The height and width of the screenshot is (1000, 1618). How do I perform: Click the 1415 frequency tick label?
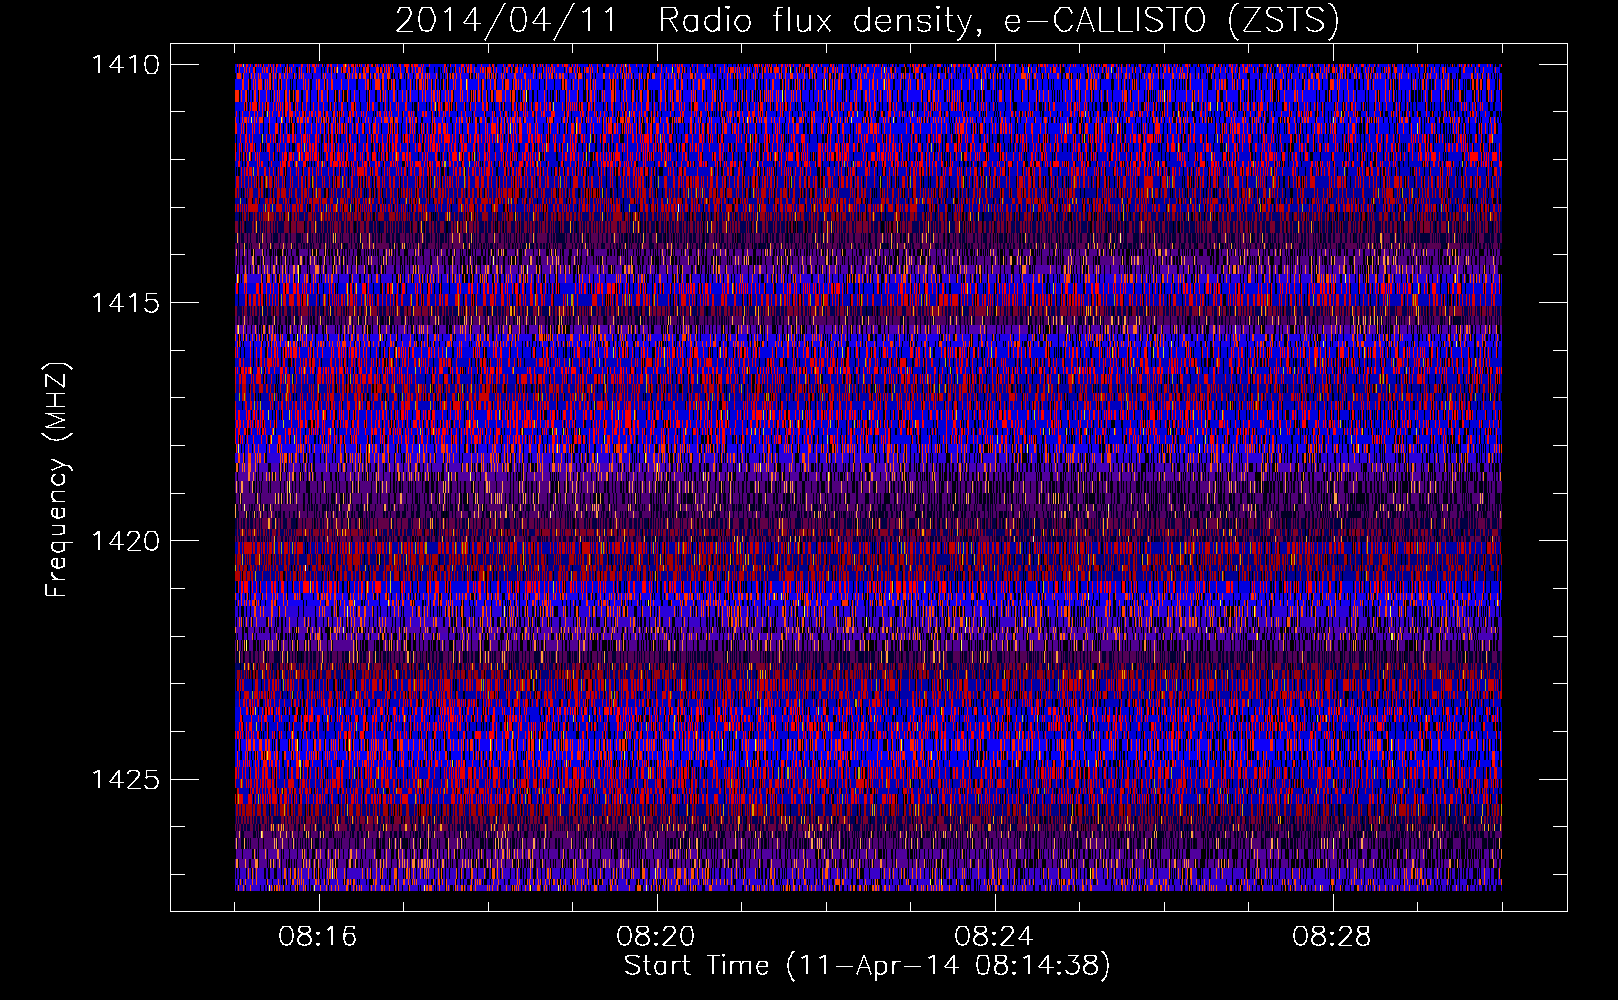(125, 303)
